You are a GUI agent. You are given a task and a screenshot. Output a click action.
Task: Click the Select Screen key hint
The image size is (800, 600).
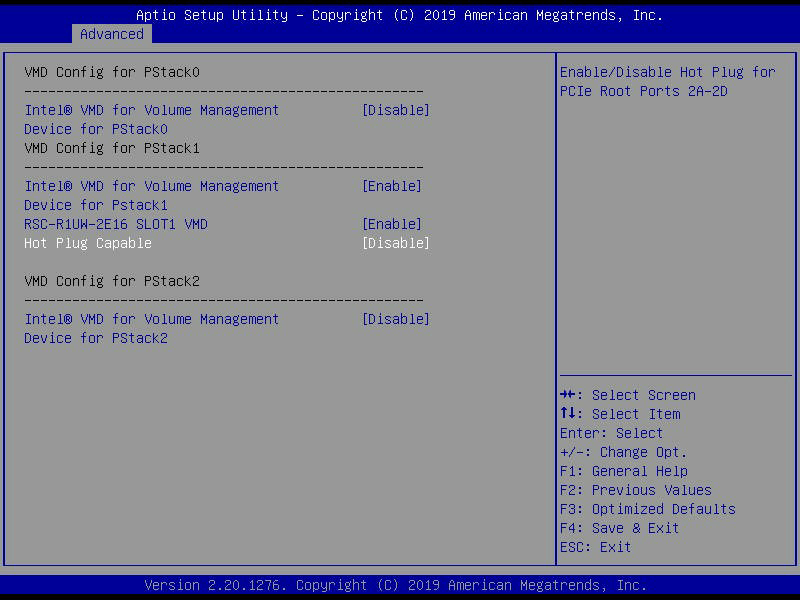(628, 395)
